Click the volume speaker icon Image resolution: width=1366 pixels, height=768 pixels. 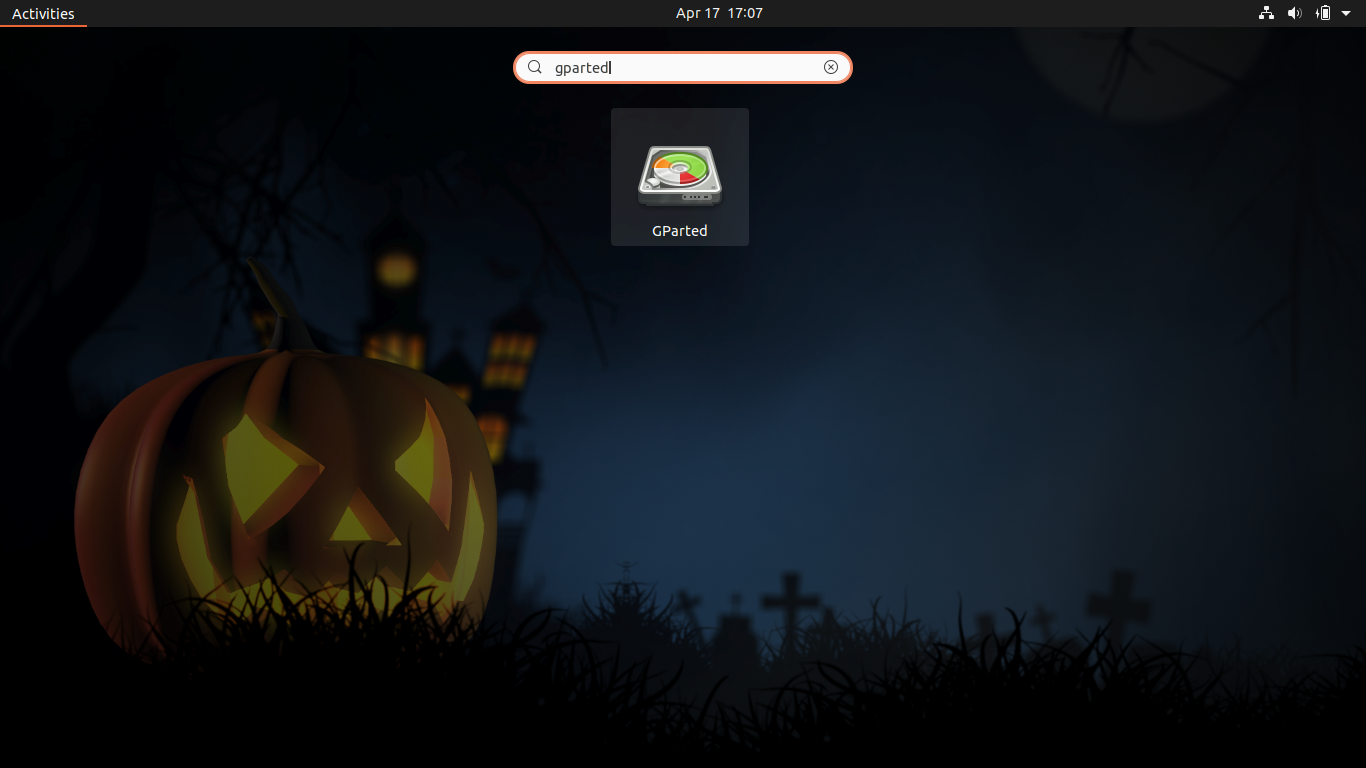coord(1295,13)
